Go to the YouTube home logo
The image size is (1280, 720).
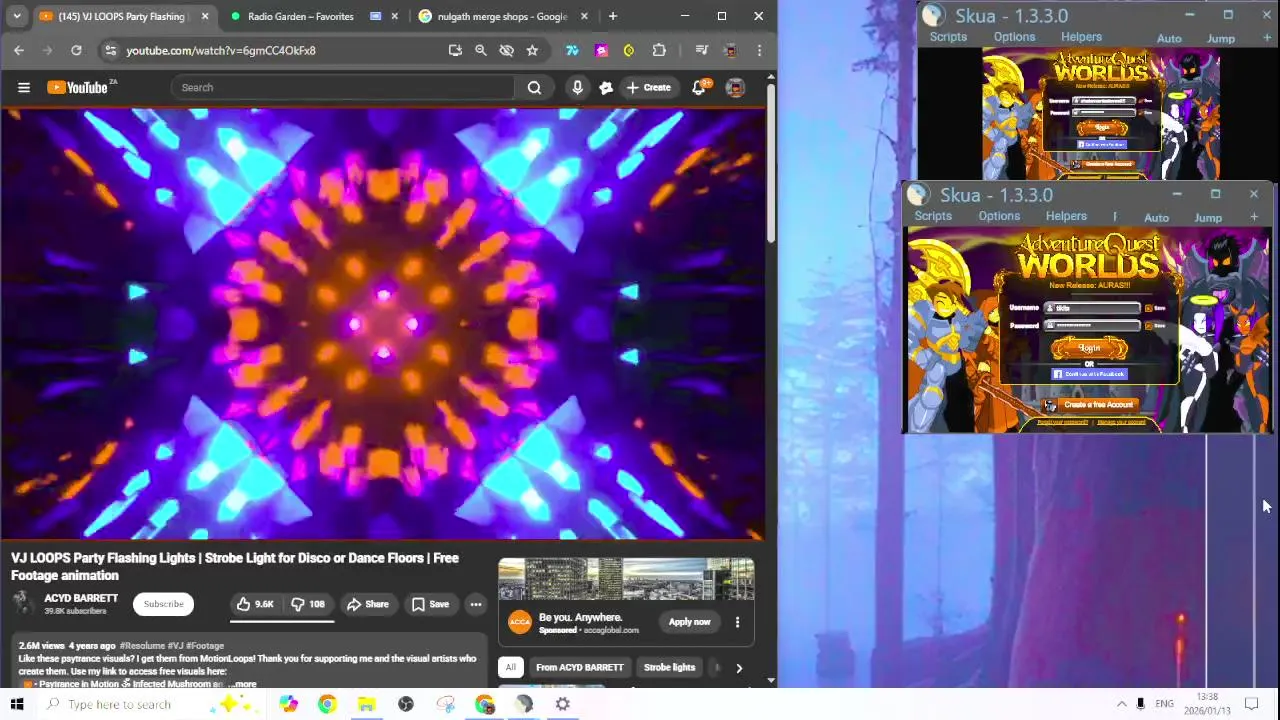coord(77,87)
